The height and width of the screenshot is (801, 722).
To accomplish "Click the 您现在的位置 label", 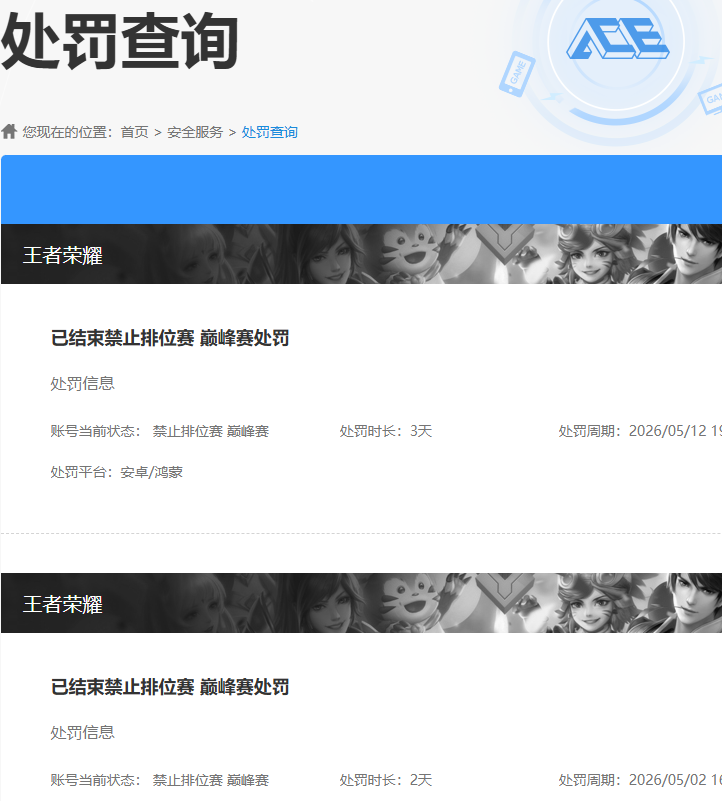I will pos(67,132).
